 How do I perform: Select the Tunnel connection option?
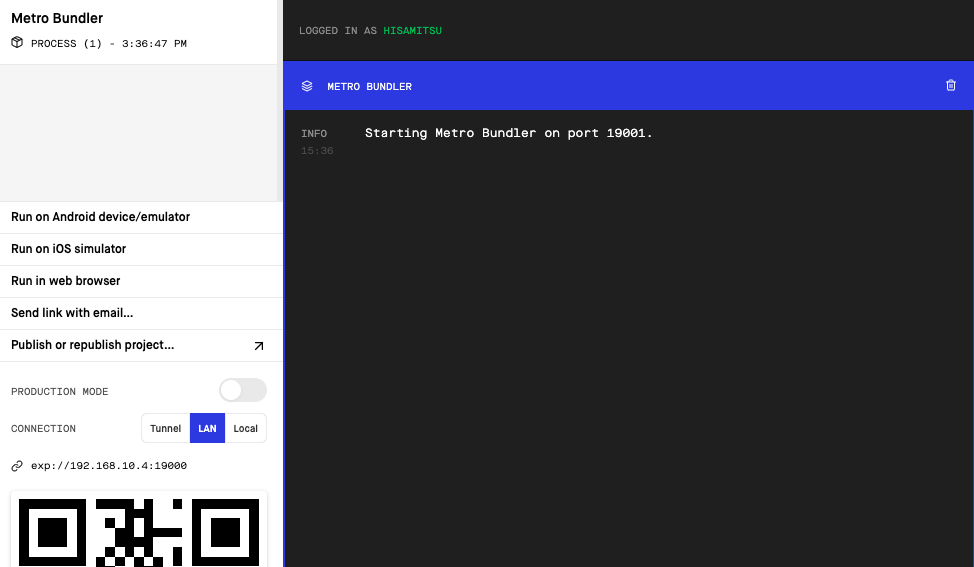[166, 428]
